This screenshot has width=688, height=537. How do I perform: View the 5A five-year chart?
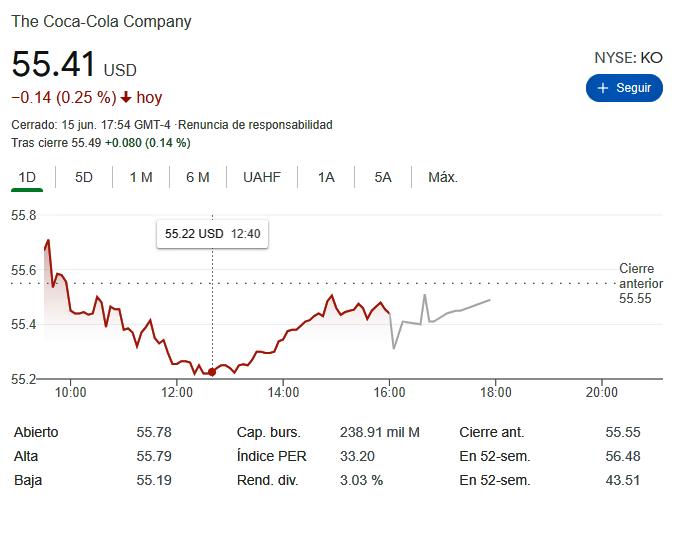click(x=383, y=177)
